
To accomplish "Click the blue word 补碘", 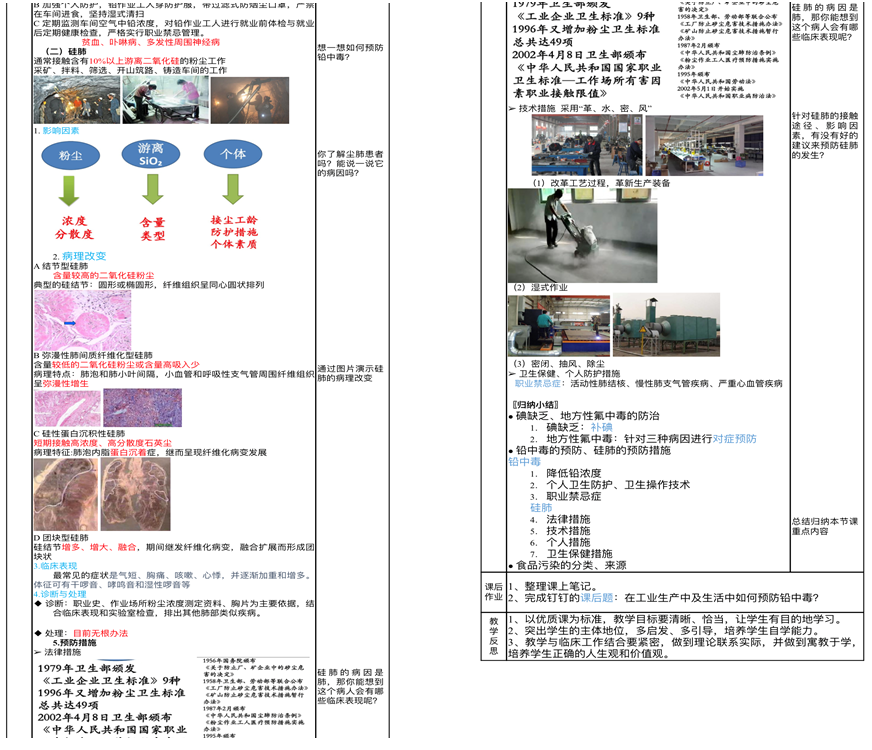I will (x=601, y=427).
